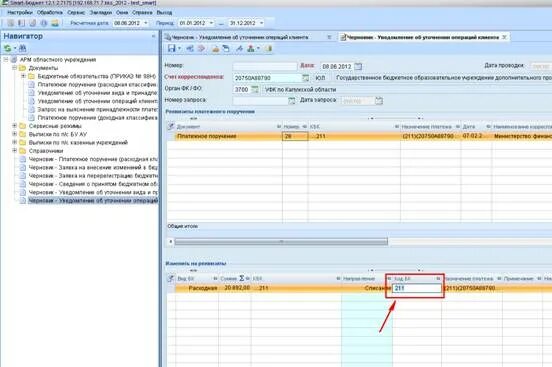Open the dropdown arrow next to the Навигатор refresh icon
Image resolution: width=552 pixels, height=367 pixels.
(x=15, y=48)
